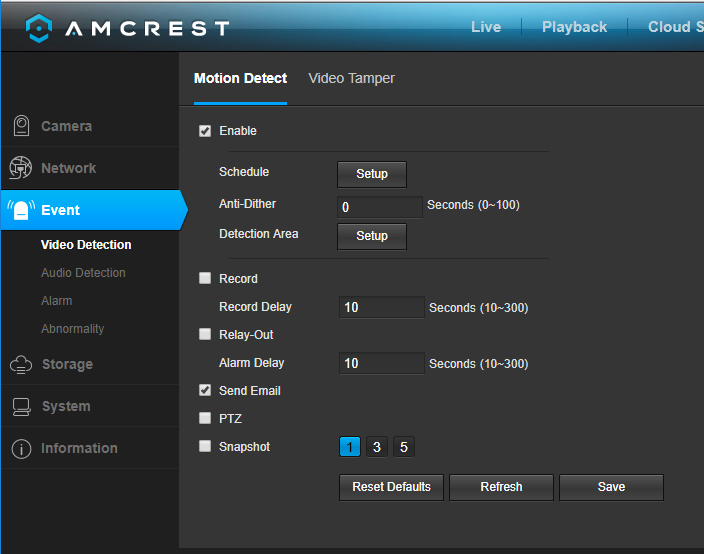Select Video Detection submenu item

point(86,245)
